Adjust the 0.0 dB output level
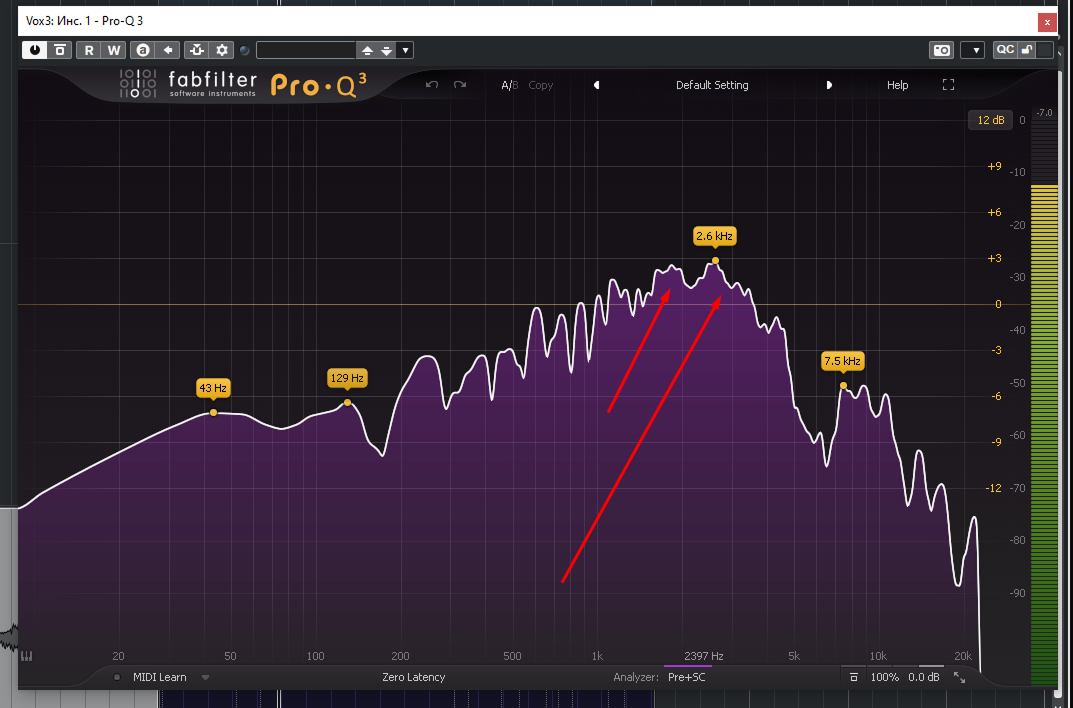Viewport: 1073px width, 708px height. point(924,677)
